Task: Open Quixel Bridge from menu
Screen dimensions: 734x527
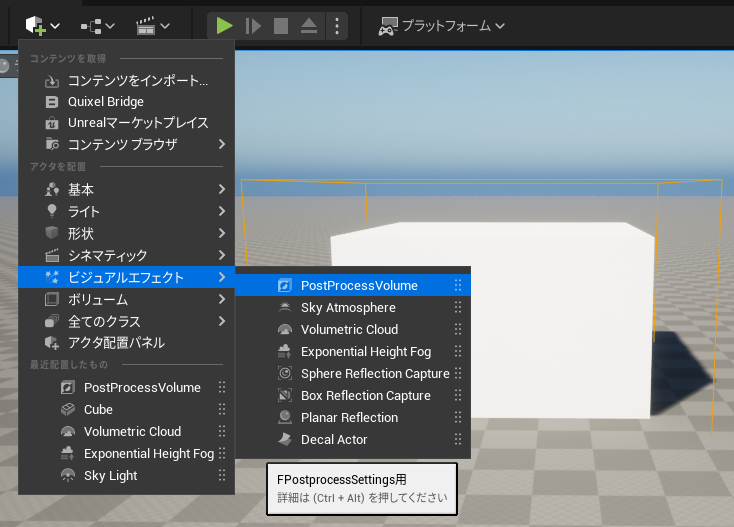Action: tap(105, 102)
